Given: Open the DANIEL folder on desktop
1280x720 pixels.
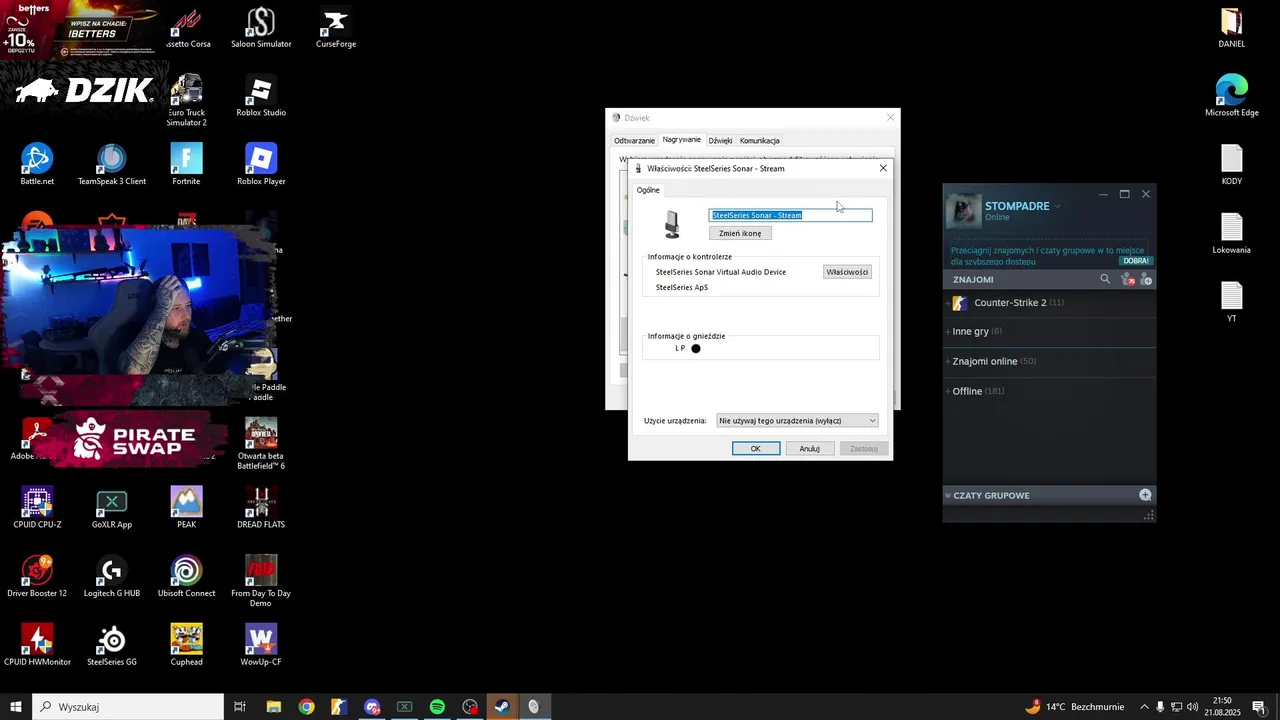Looking at the screenshot, I should [1231, 27].
